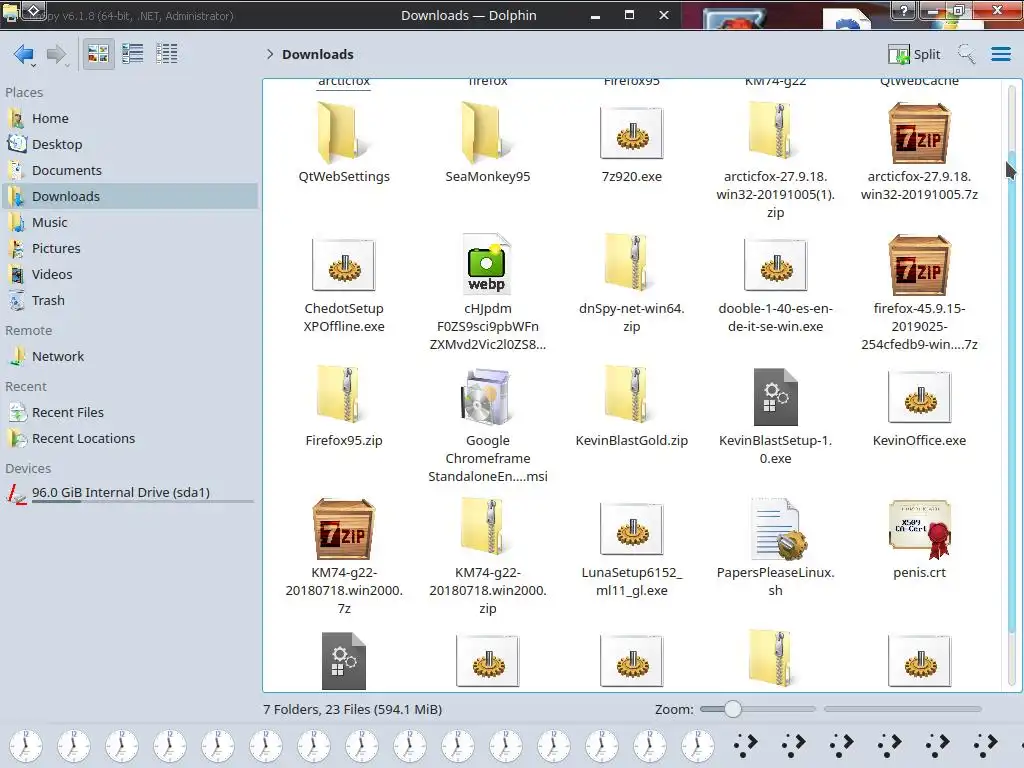Open Desktop in Places
This screenshot has height=768, width=1024.
[x=129, y=144]
